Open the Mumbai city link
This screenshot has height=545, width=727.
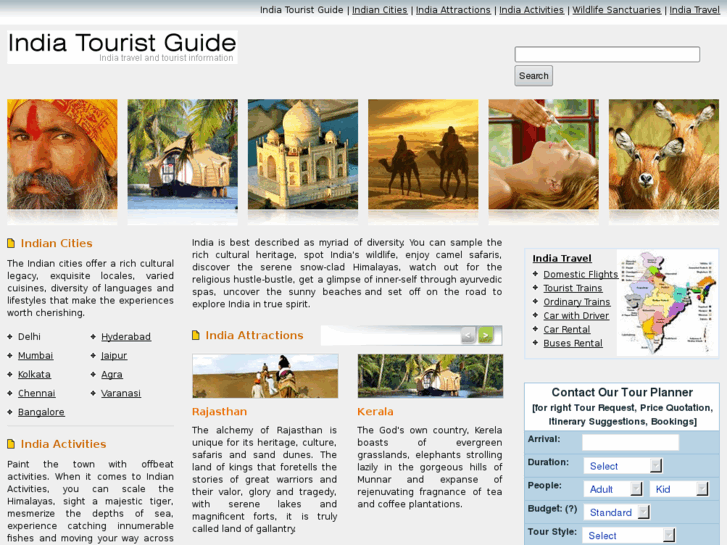pyautogui.click(x=35, y=355)
